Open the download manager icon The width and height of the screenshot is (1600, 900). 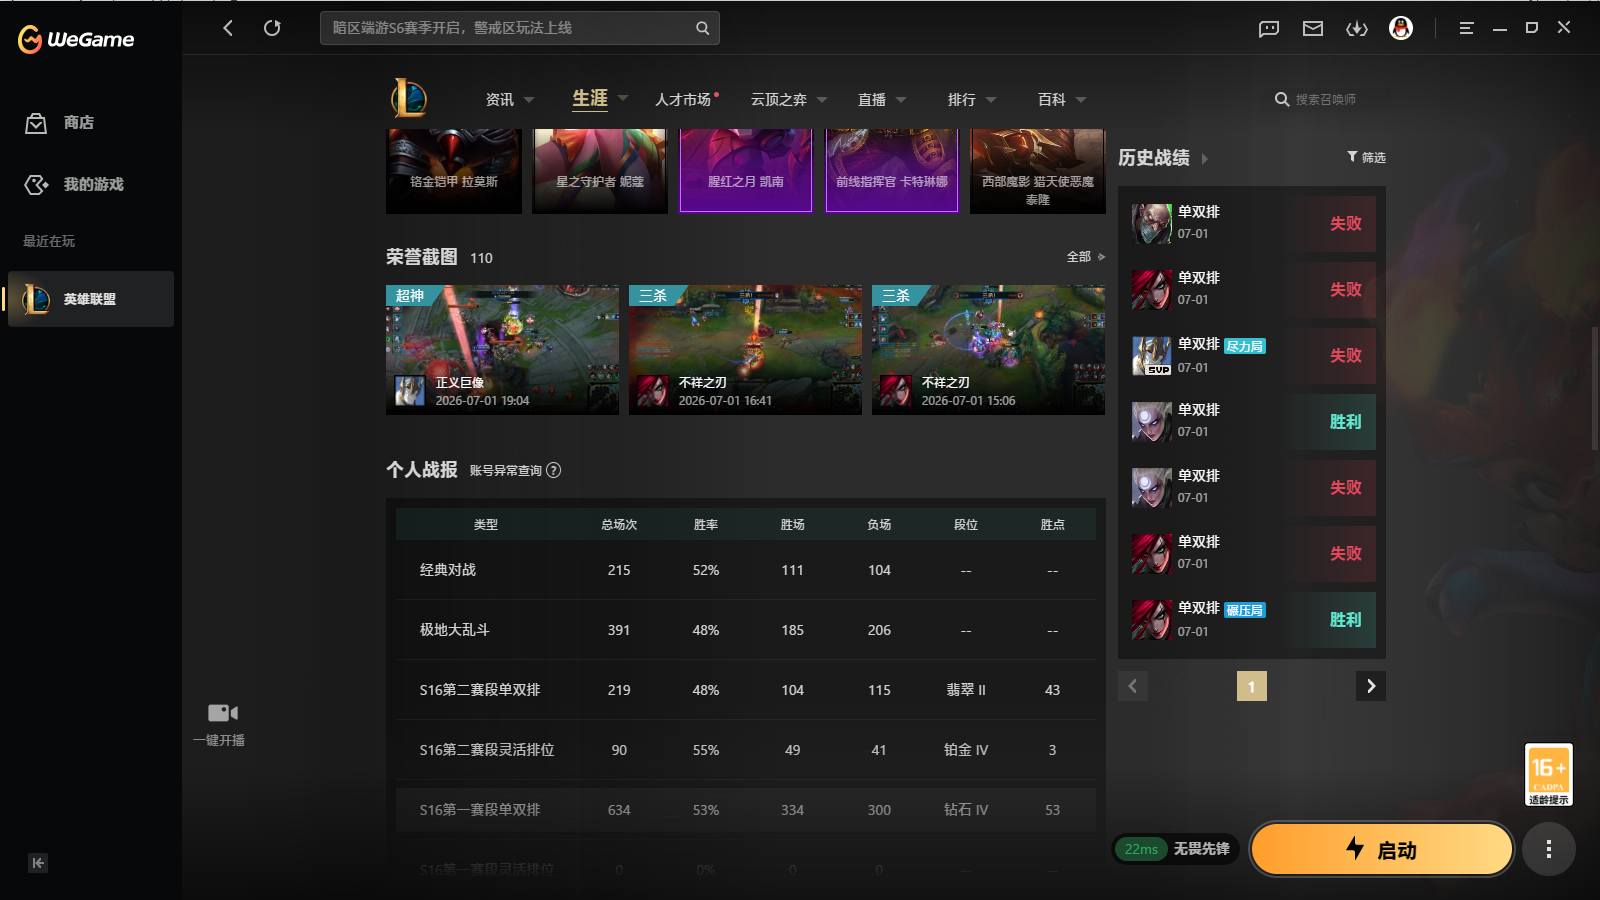tap(1357, 28)
